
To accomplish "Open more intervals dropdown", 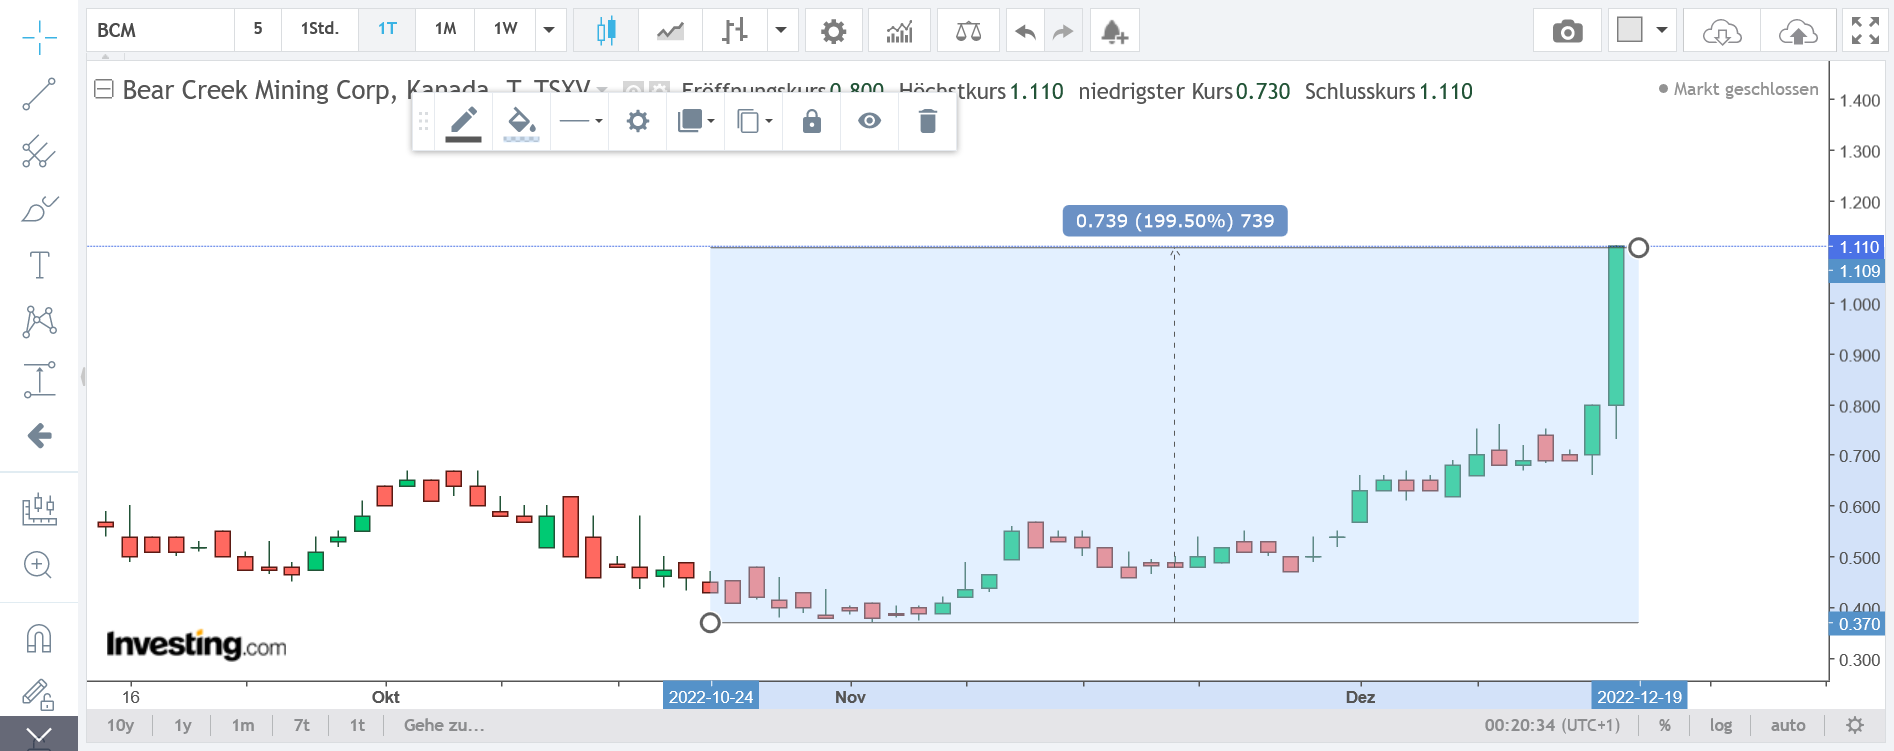I will [x=549, y=30].
